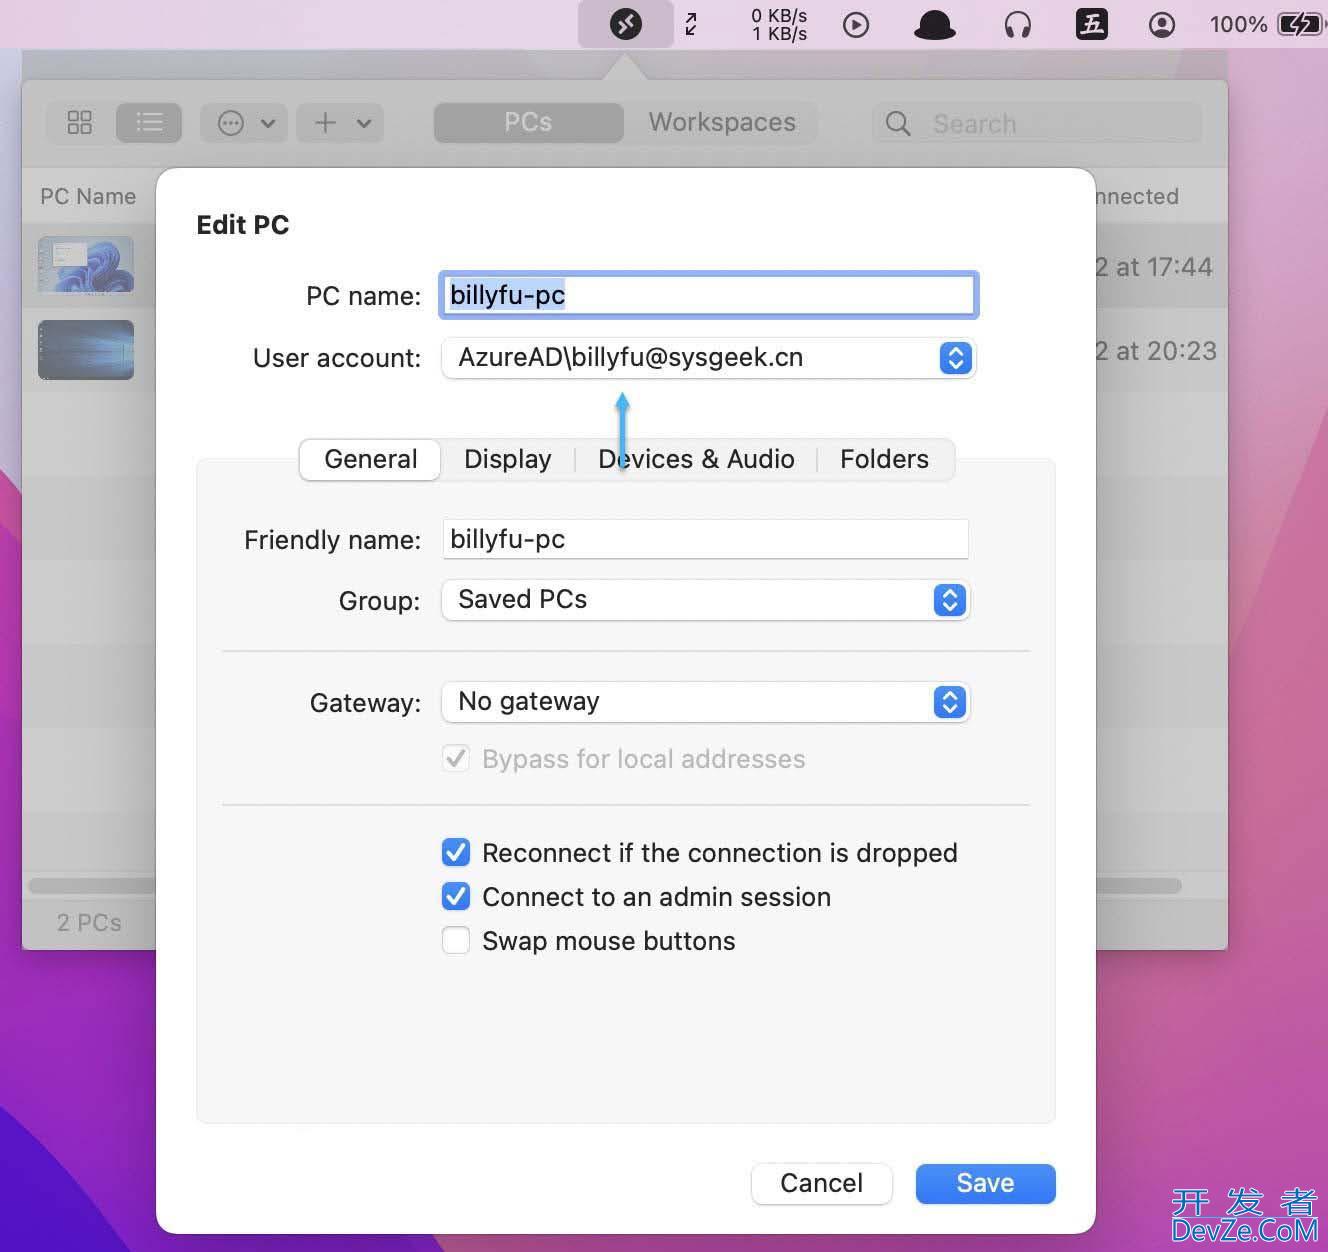Click the diagonal arrows menu bar icon
Screen dimensions: 1328x1252
point(691,24)
